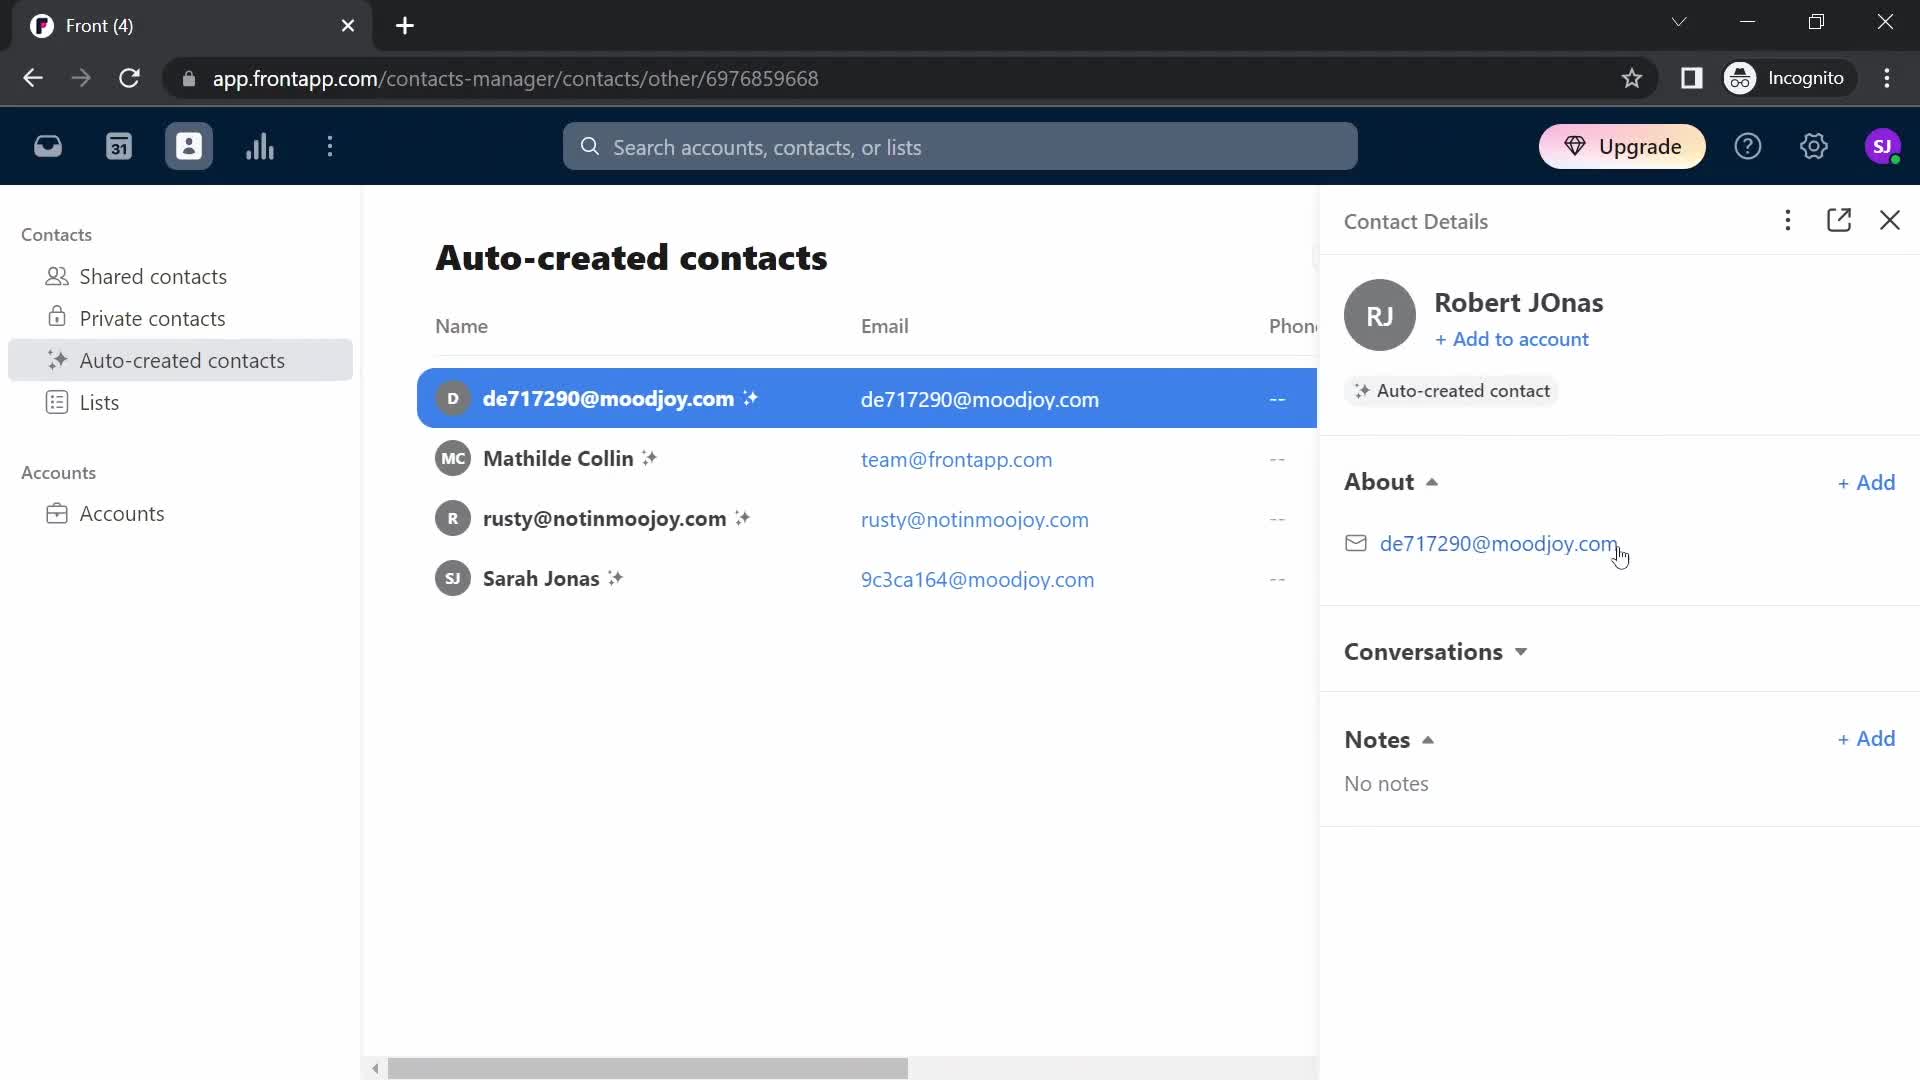
Task: Click the 9c3ca164@moodjoy.com email link
Action: pyautogui.click(x=977, y=580)
